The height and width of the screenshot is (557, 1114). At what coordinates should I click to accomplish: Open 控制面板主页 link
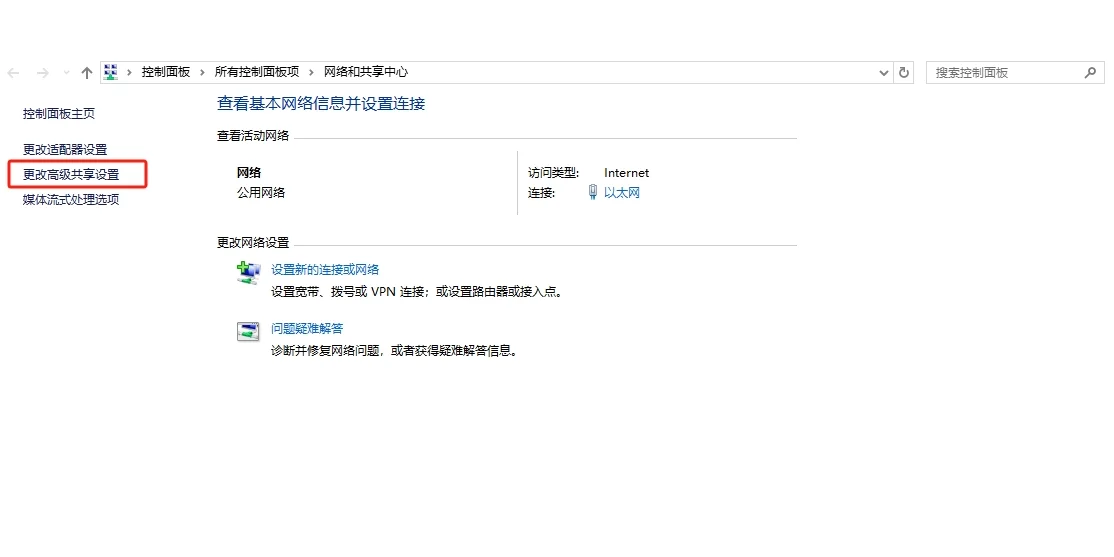[x=59, y=114]
